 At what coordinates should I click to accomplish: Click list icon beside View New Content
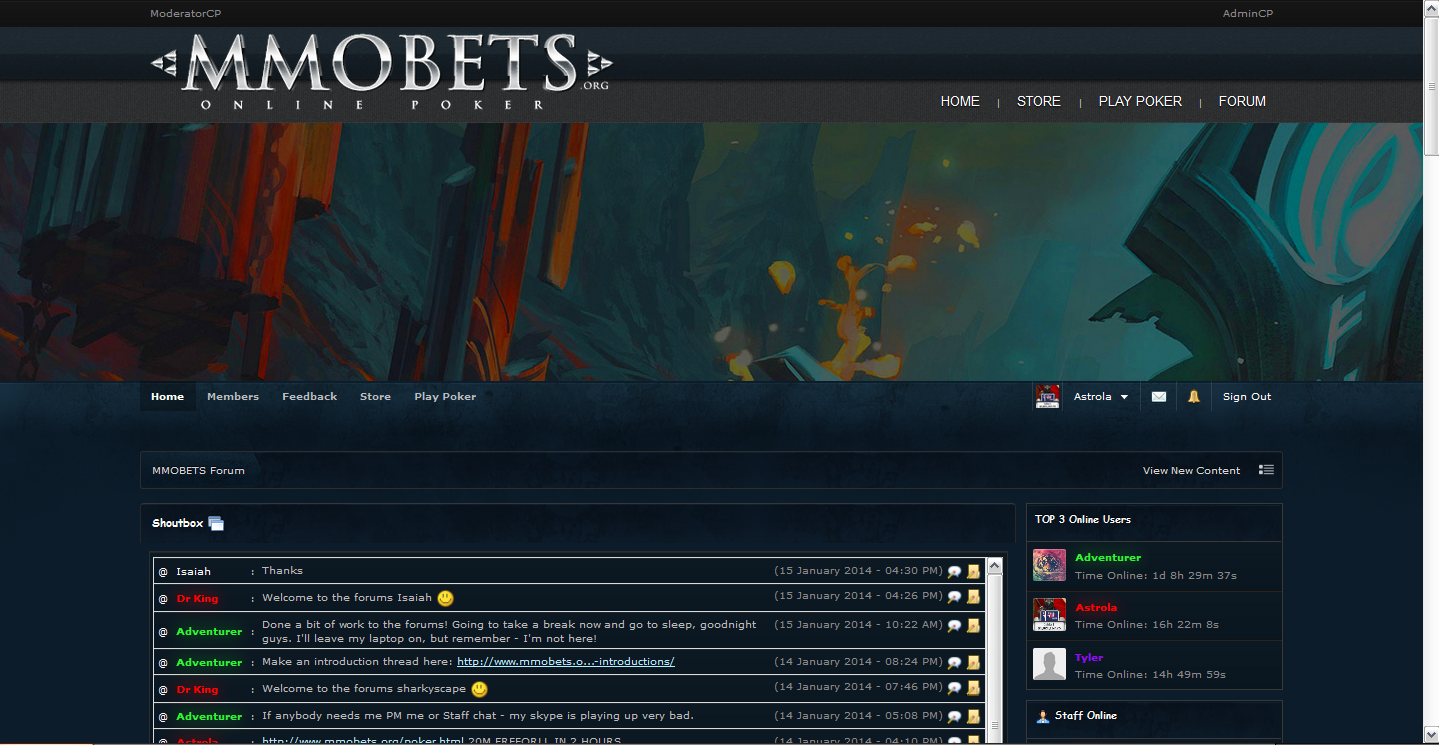tap(1266, 470)
